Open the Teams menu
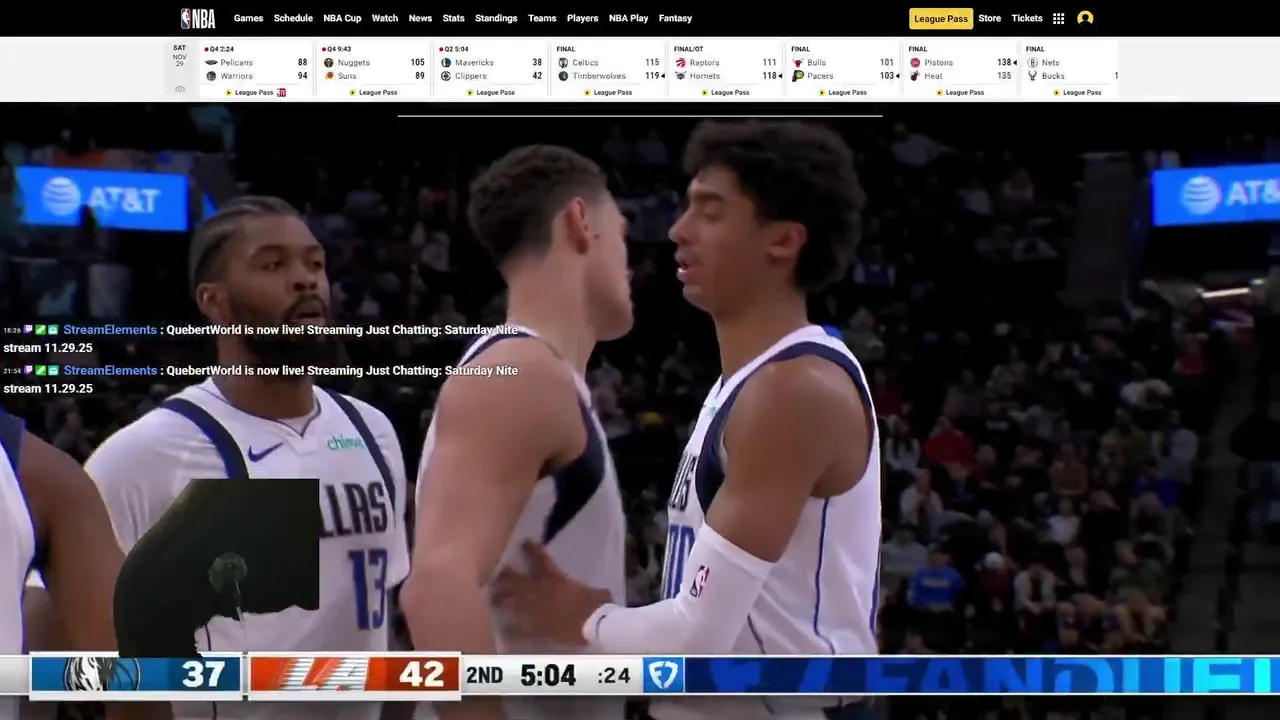Image resolution: width=1280 pixels, height=720 pixels. coord(542,18)
